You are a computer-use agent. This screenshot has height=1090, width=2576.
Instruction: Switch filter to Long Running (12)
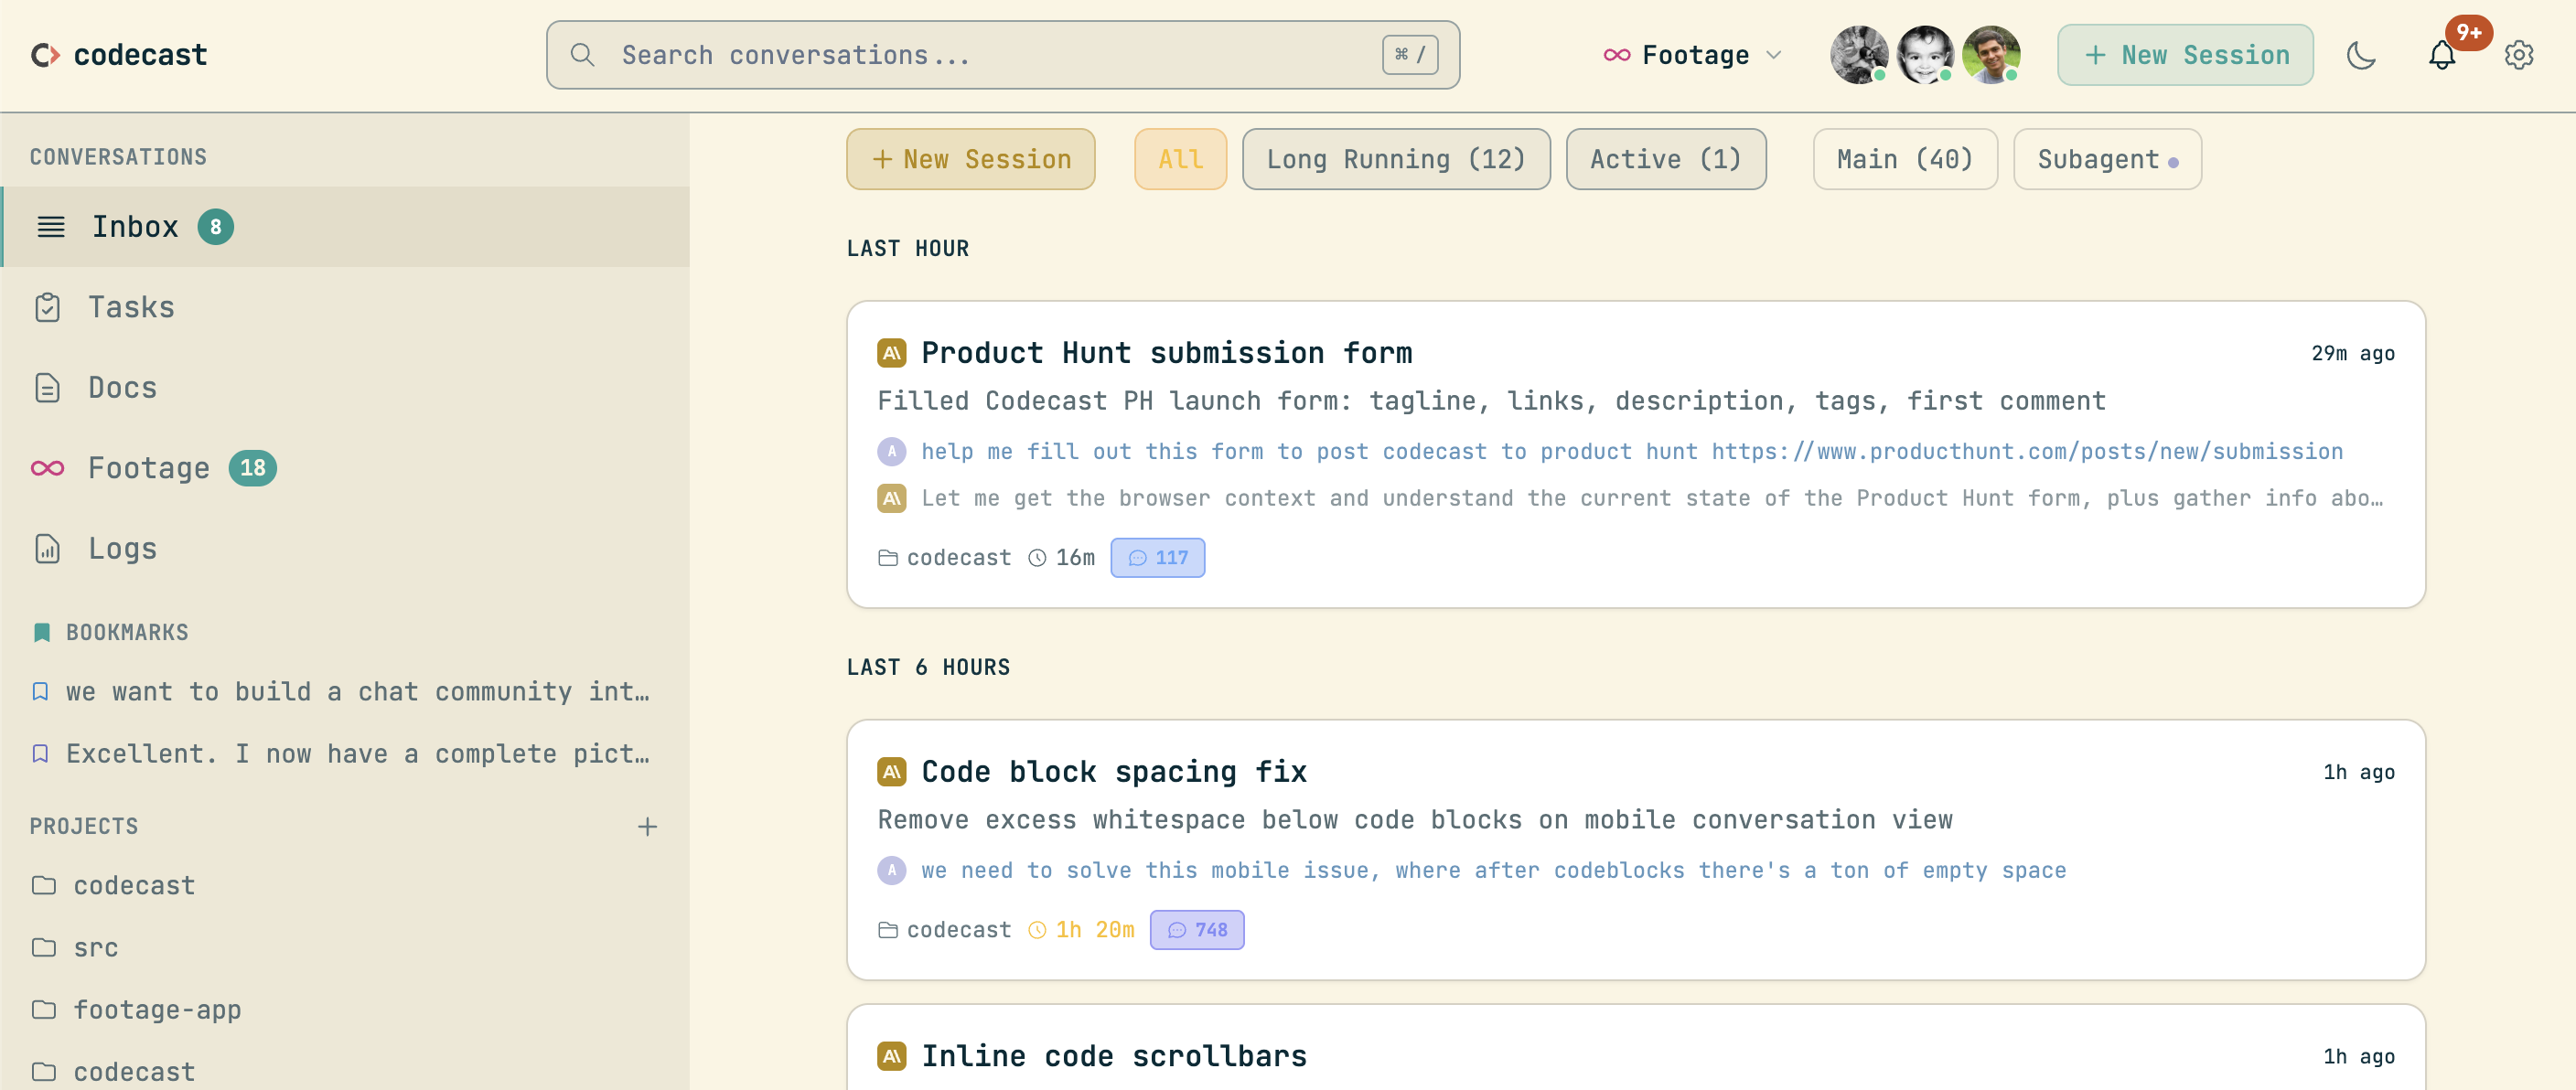pyautogui.click(x=1396, y=158)
